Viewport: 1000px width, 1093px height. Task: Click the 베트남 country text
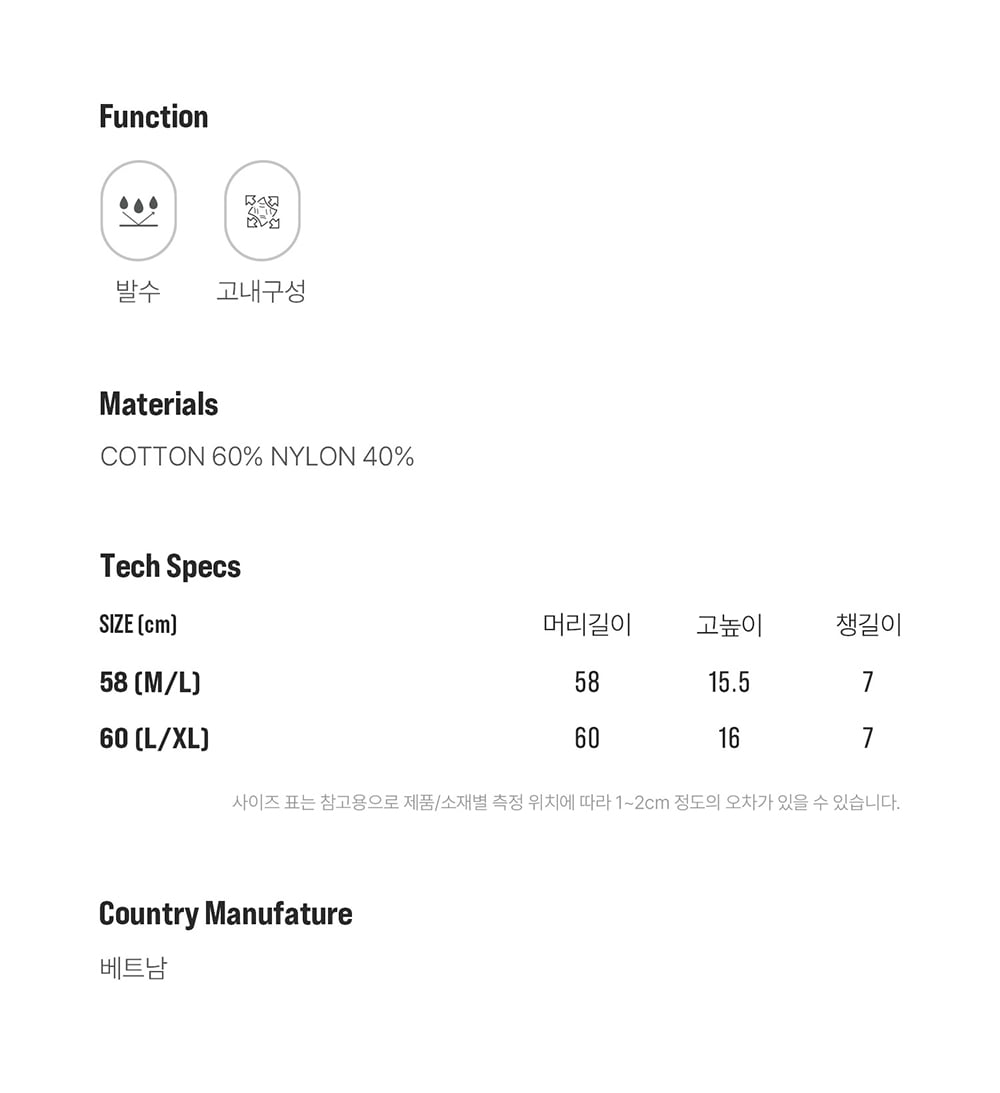coord(133,968)
